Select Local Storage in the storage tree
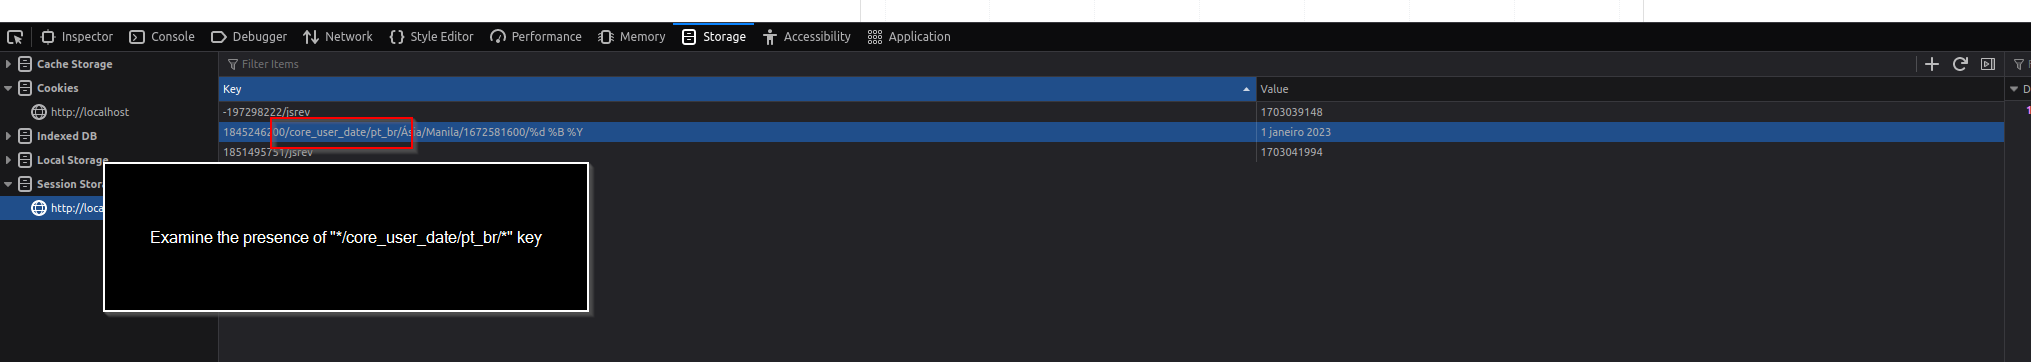2031x362 pixels. tap(72, 160)
